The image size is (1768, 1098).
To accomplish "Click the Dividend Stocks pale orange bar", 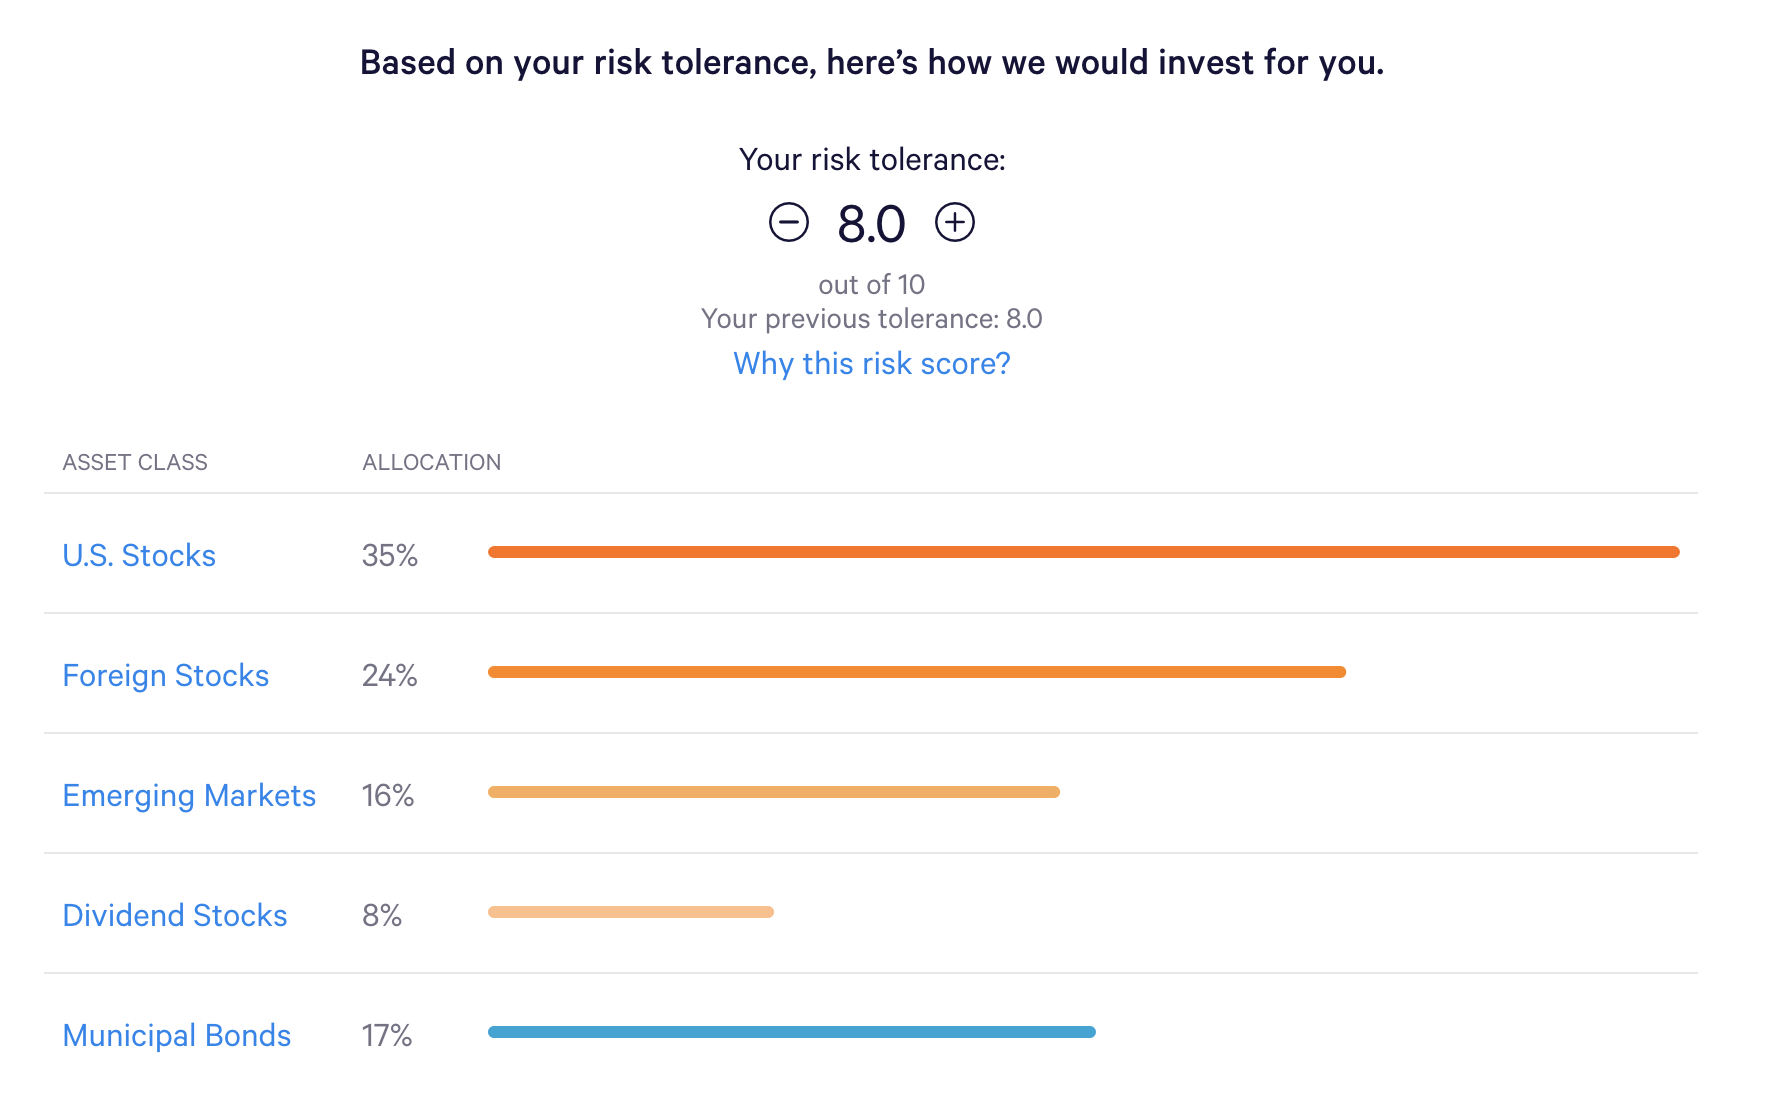I will point(630,912).
